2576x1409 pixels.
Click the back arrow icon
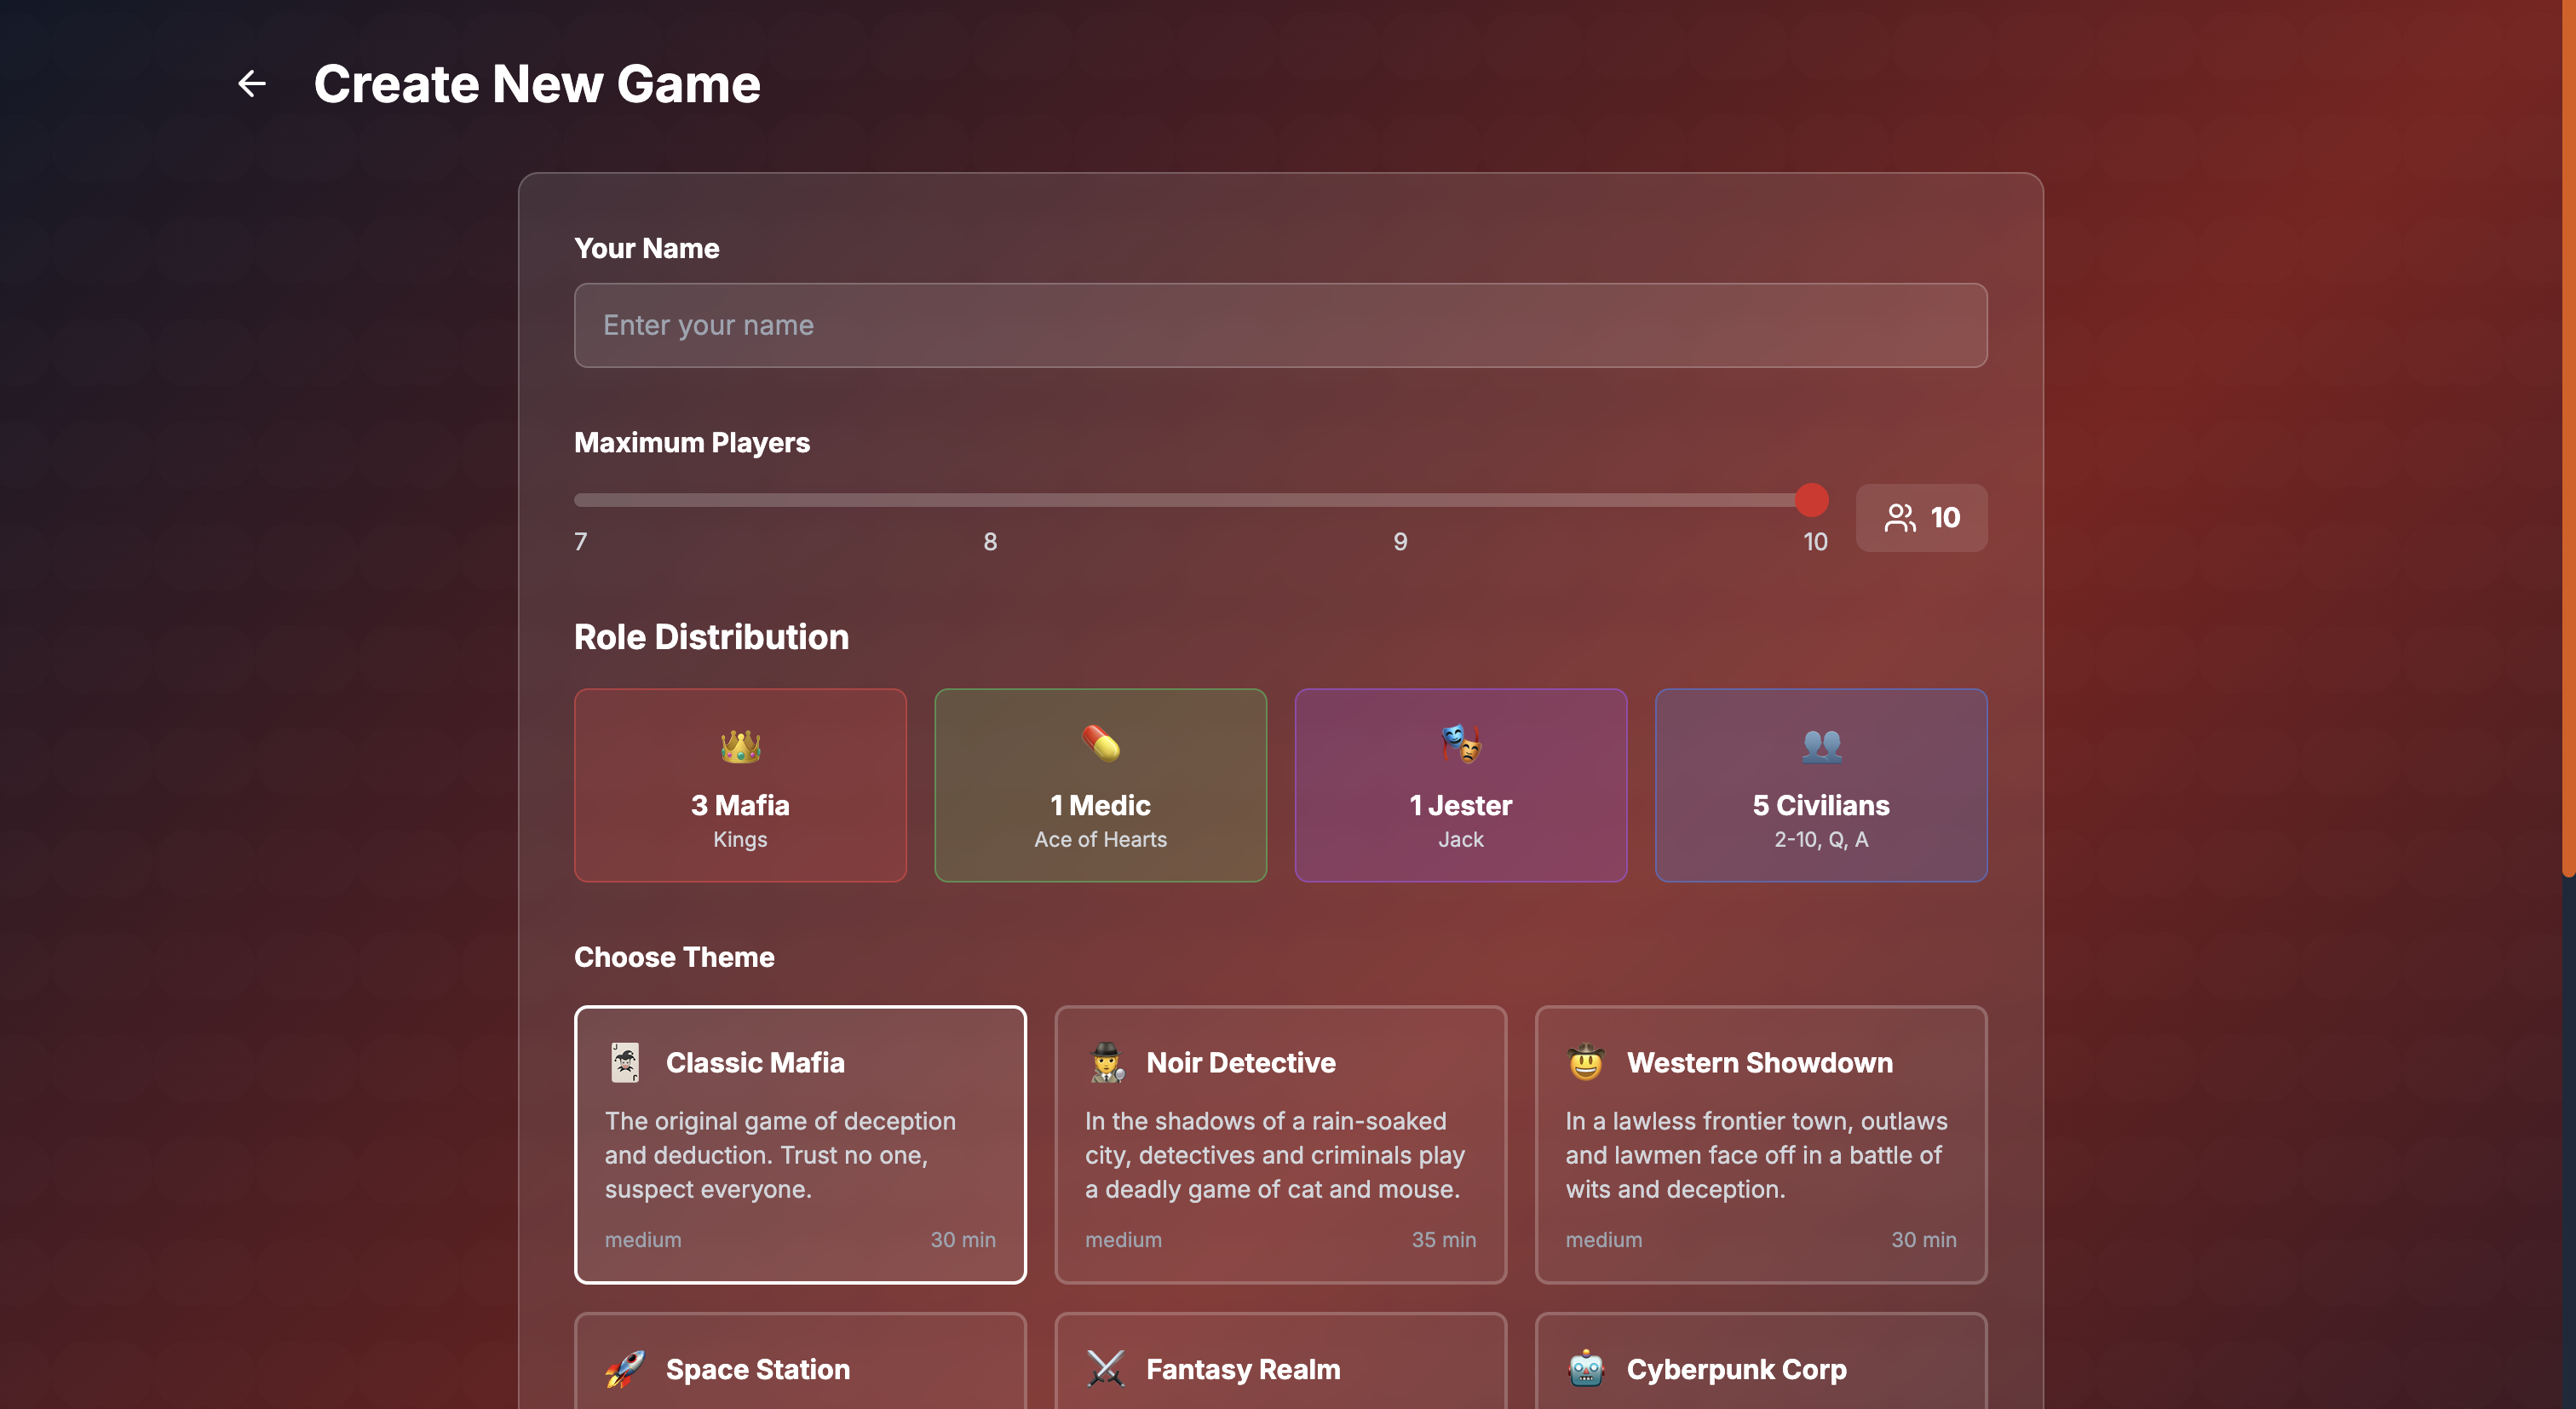(x=252, y=83)
